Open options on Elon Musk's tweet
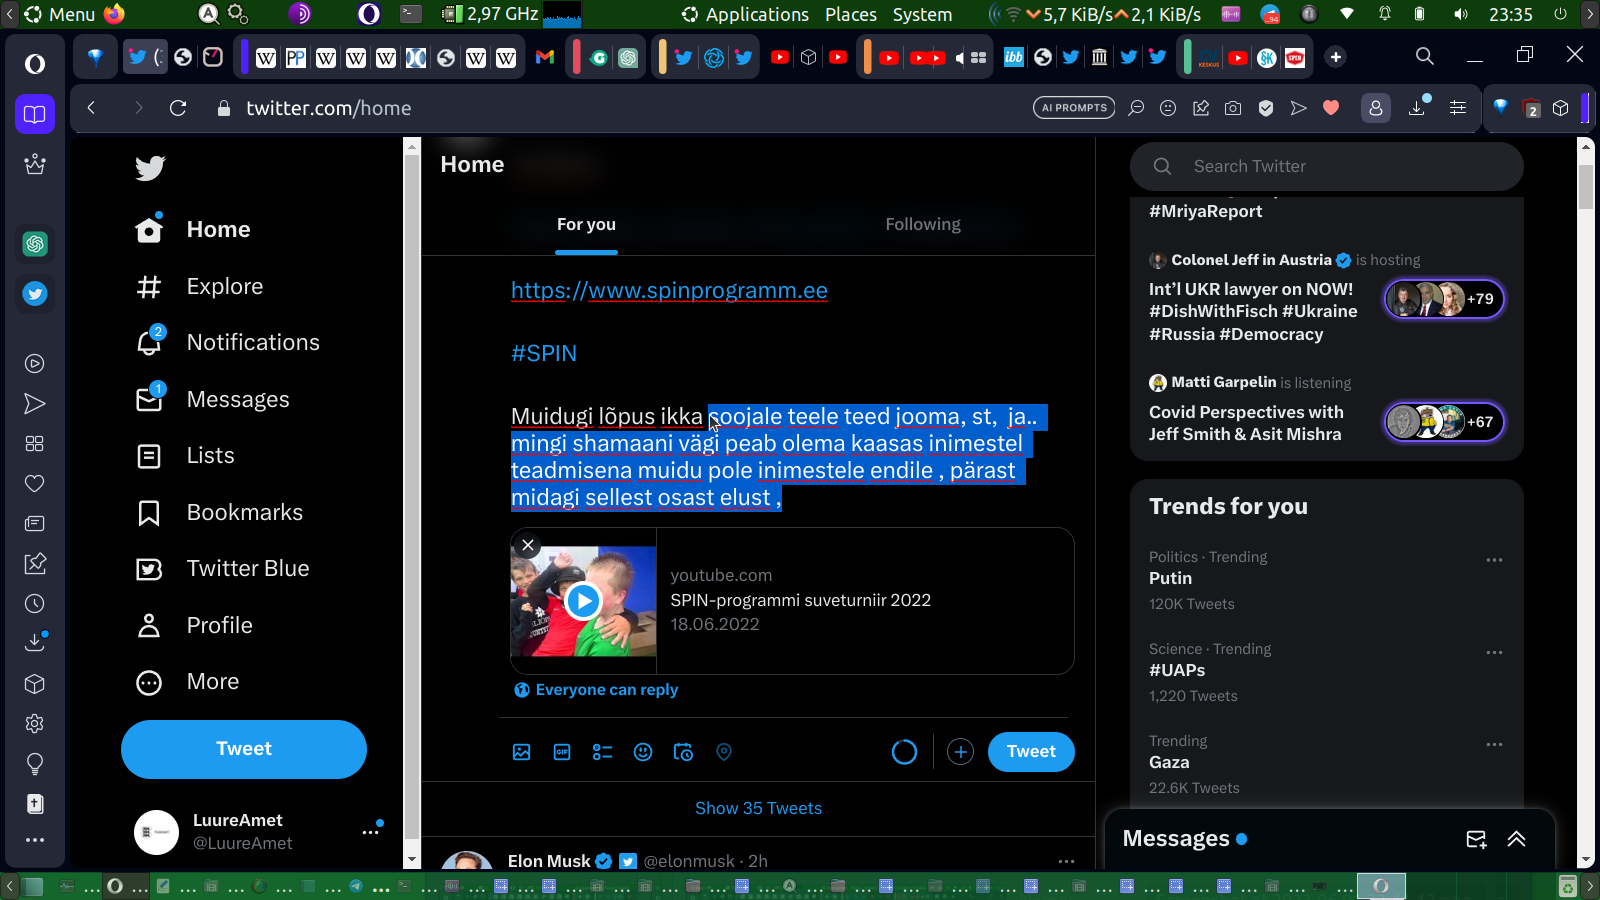 point(1066,861)
